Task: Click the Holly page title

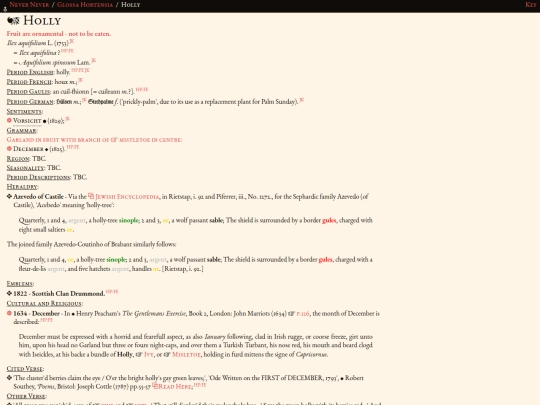Action: (42, 21)
